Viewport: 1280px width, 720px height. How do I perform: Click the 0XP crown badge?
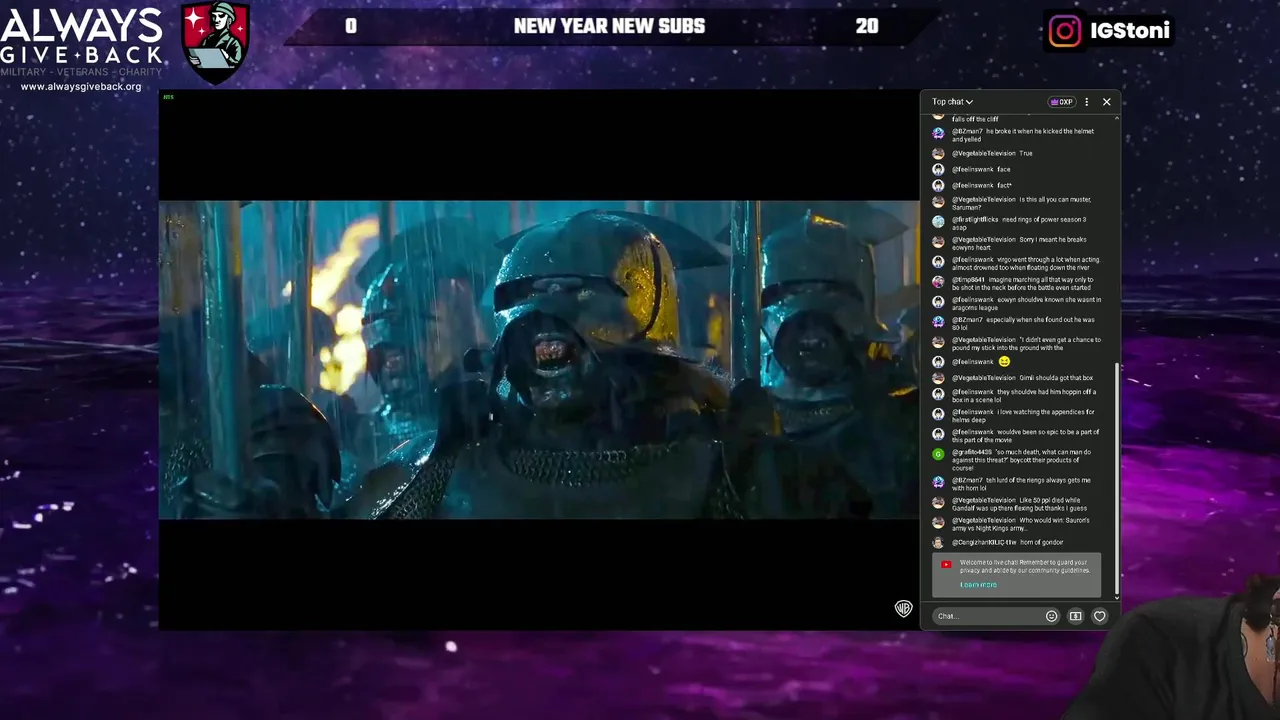[1061, 101]
